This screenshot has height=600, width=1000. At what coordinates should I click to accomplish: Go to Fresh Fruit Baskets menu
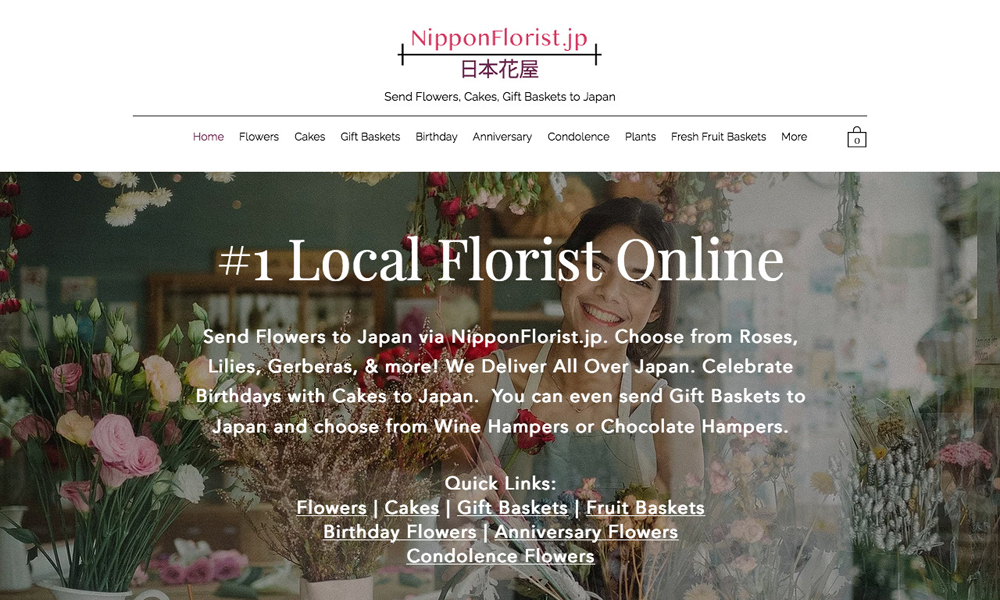point(718,136)
